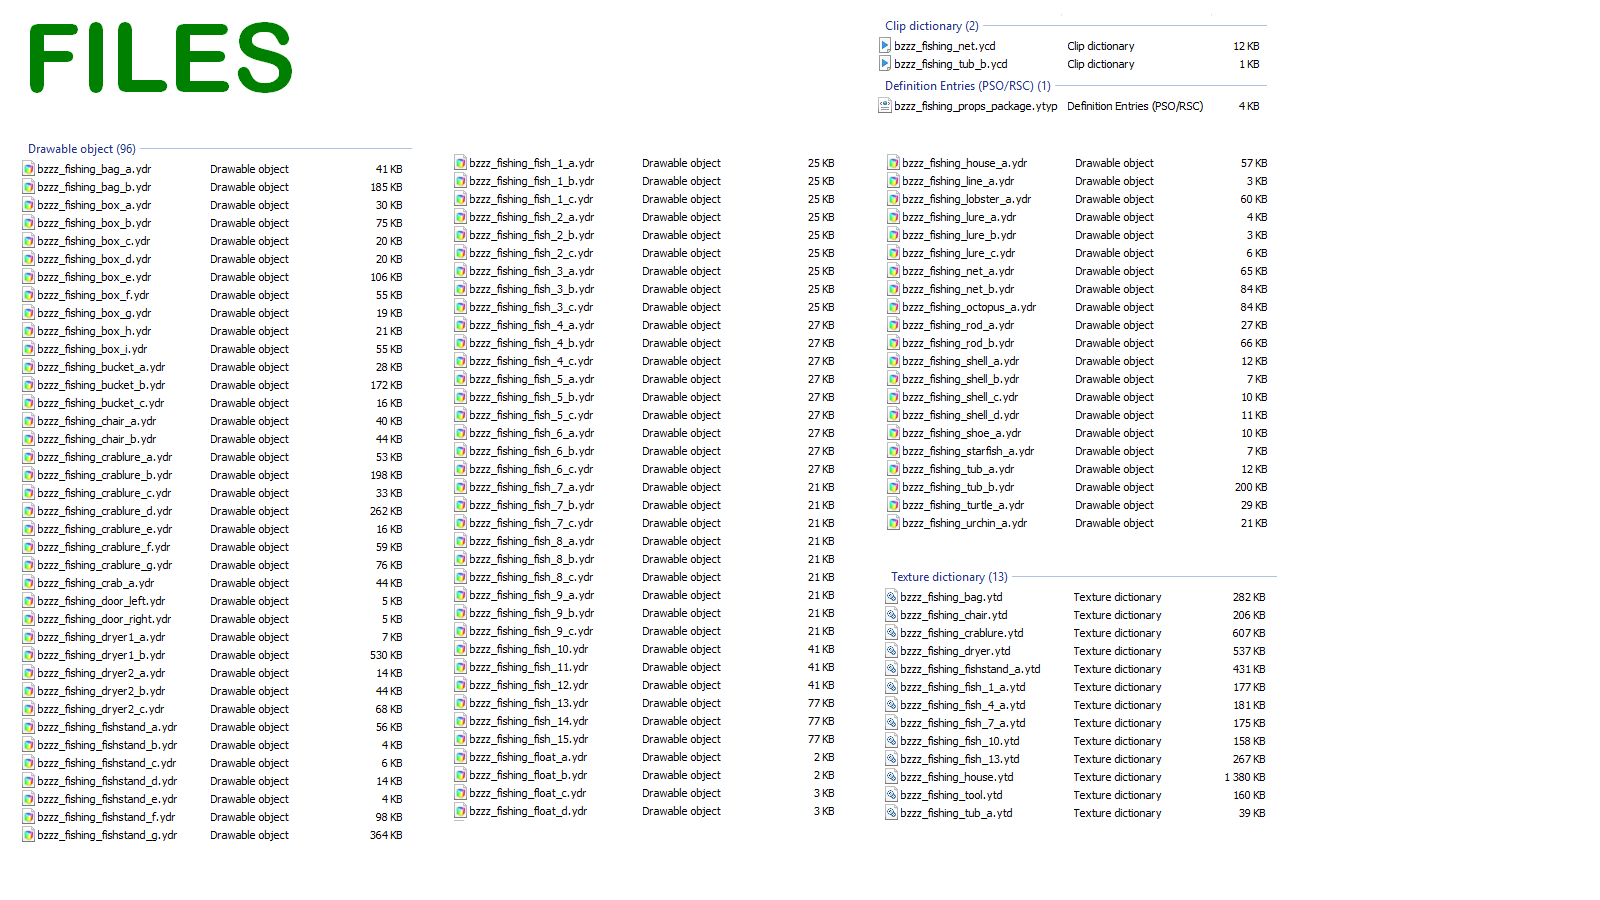Image resolution: width=1600 pixels, height=900 pixels.
Task: Select file bzzz_fishing_crablure_d.ydr
Action: click(x=104, y=511)
